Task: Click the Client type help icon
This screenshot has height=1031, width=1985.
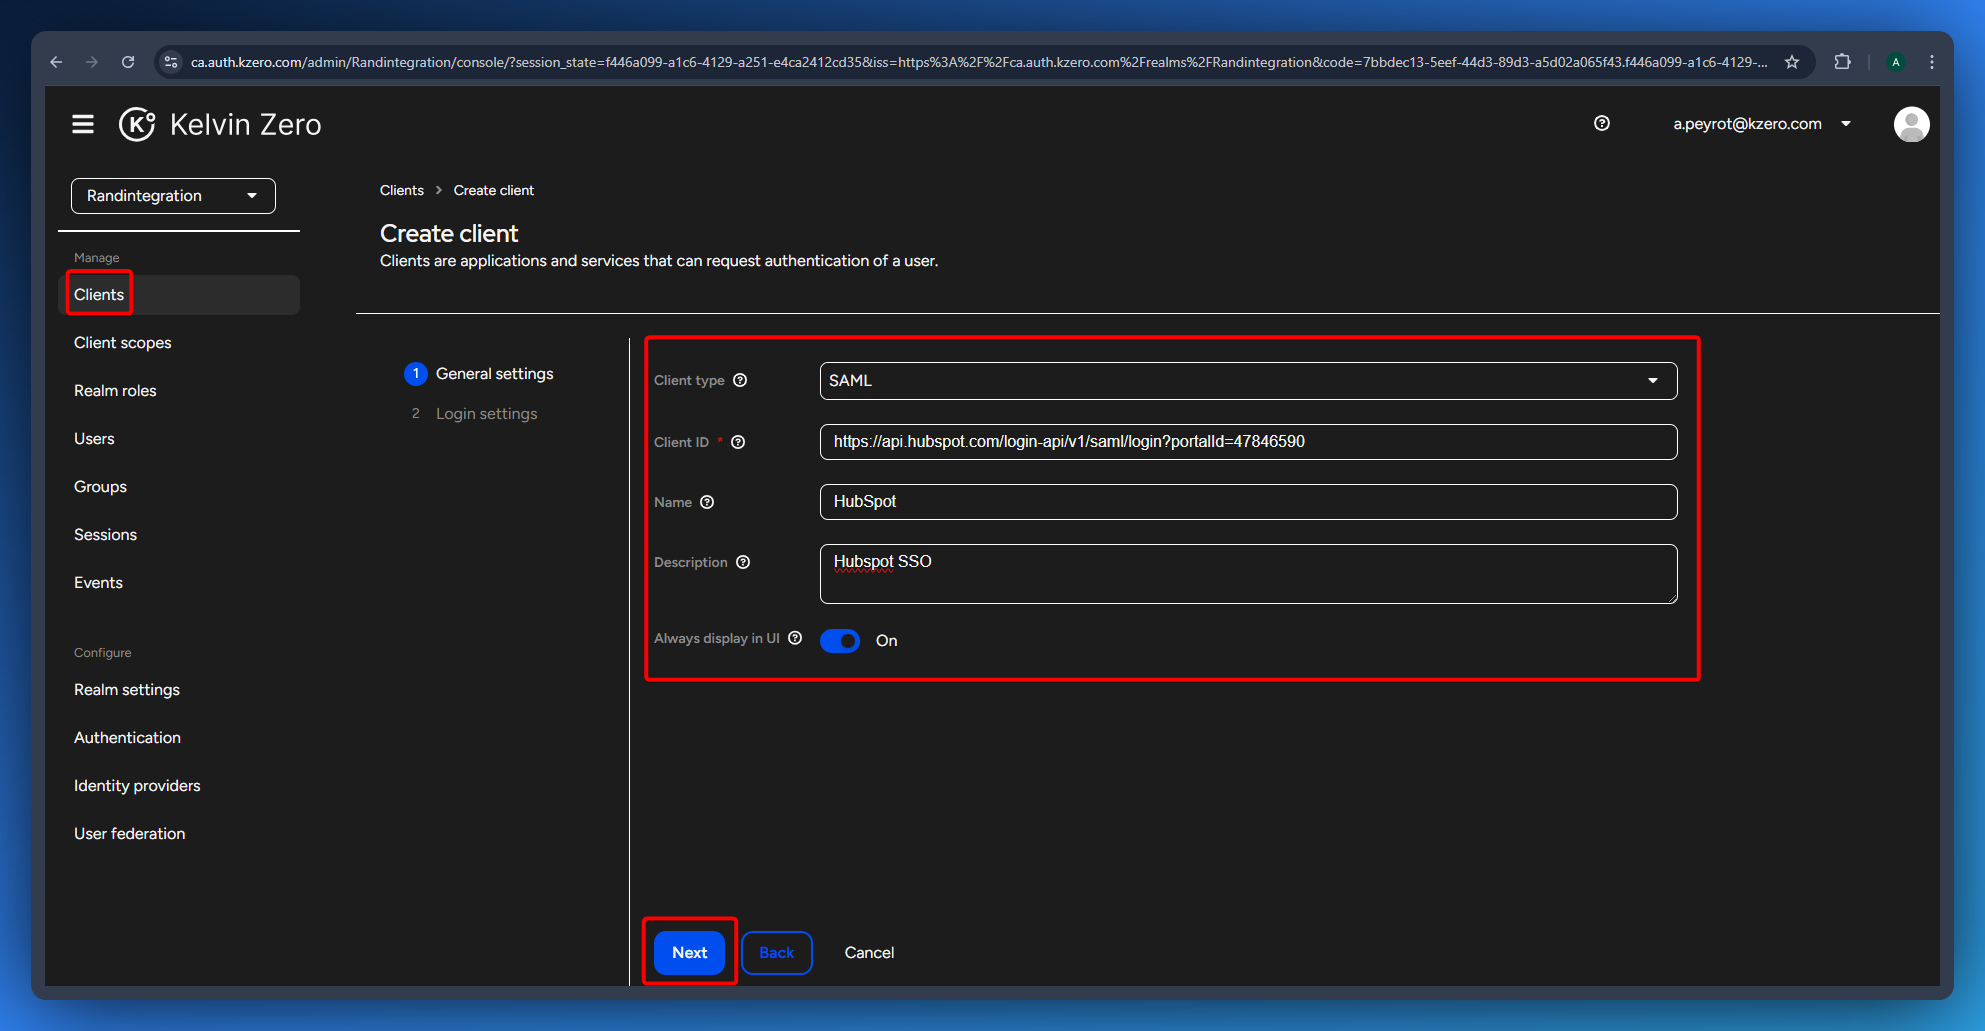Action: coord(740,380)
